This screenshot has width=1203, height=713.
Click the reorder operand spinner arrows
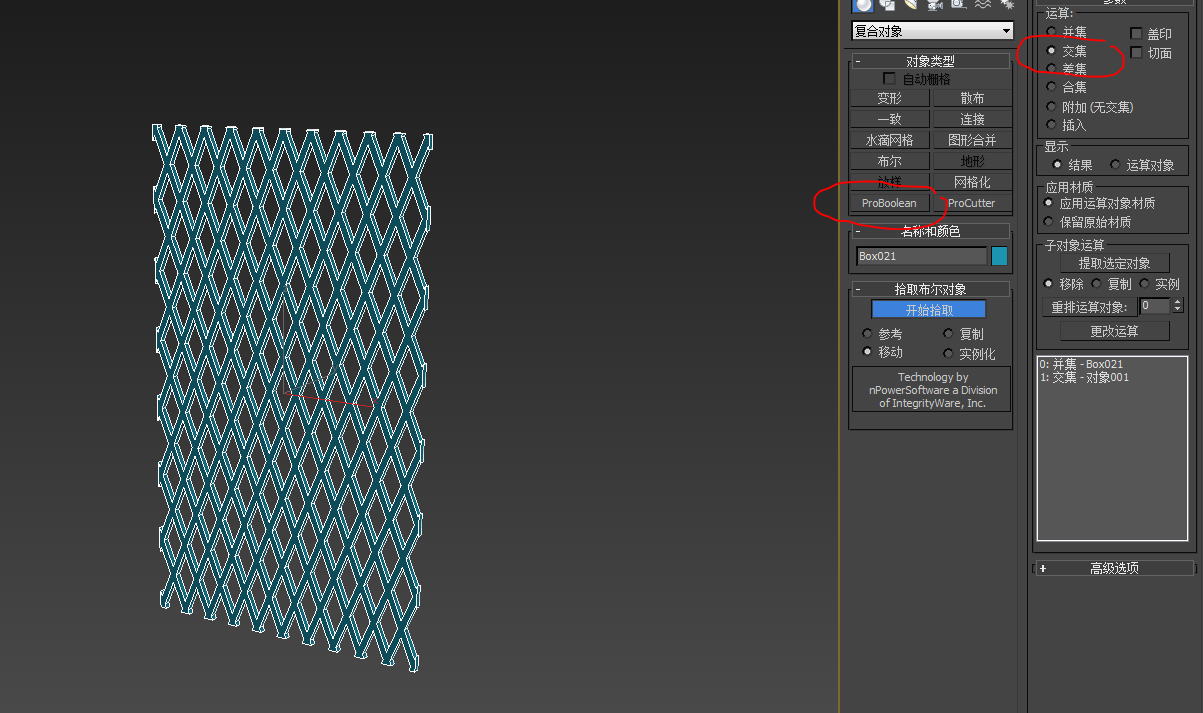[x=1178, y=306]
